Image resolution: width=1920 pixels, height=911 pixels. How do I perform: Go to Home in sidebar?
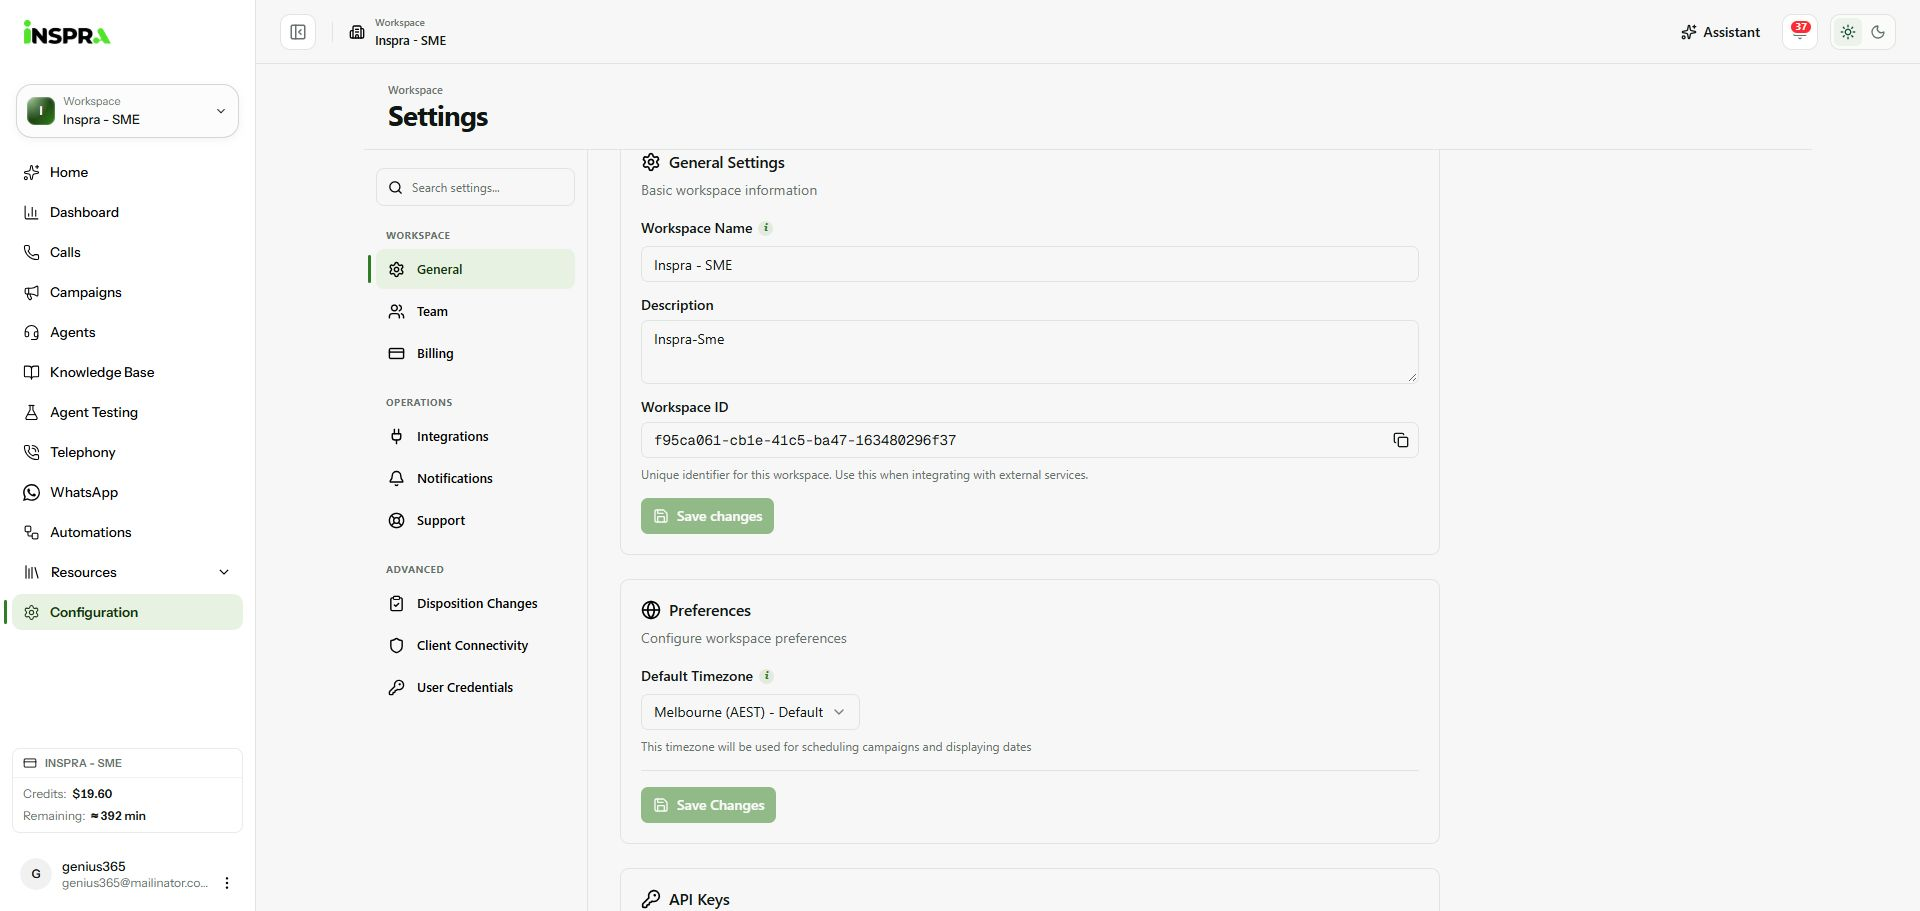[127, 172]
